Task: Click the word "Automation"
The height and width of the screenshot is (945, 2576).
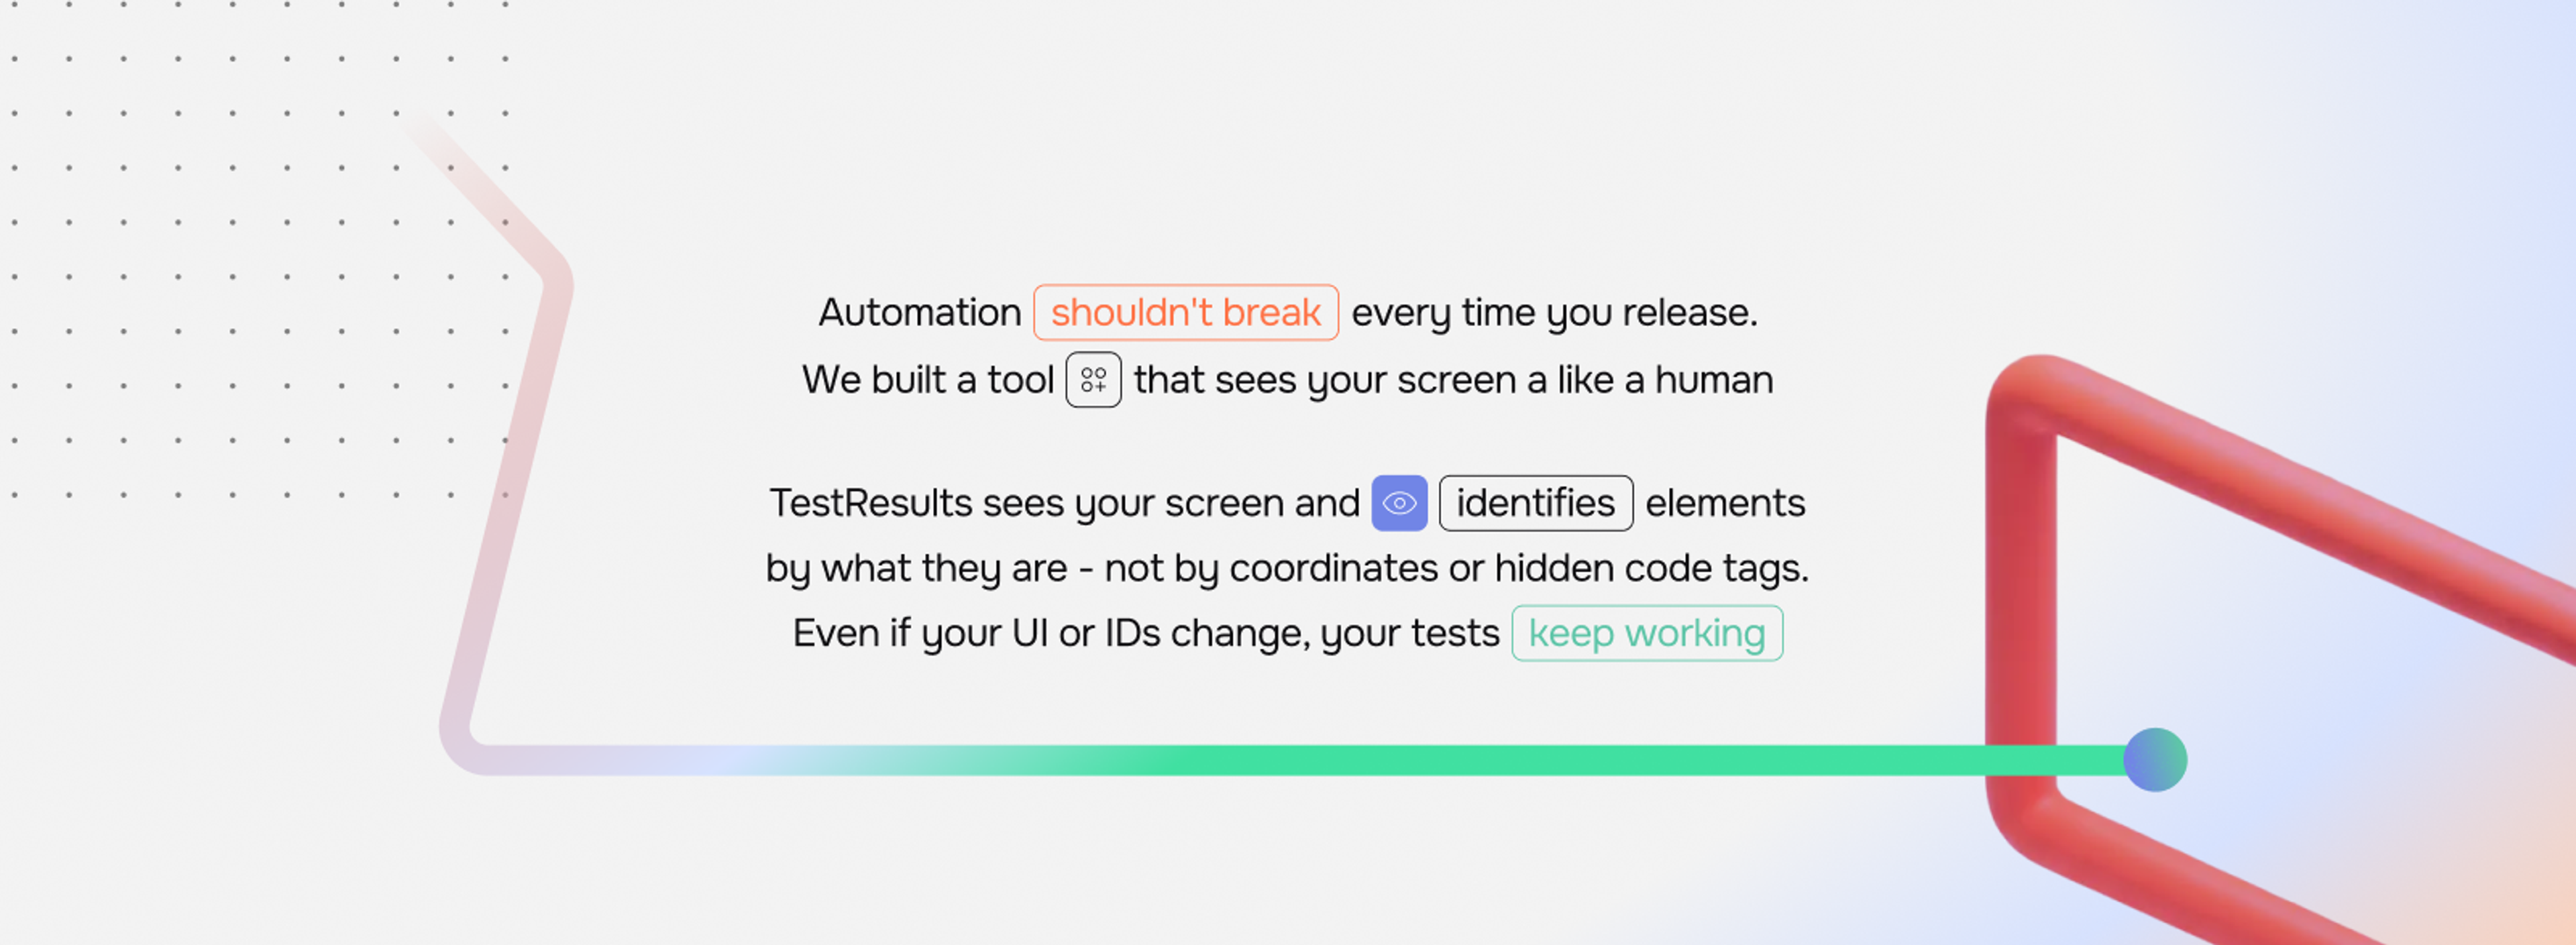Action: (920, 313)
